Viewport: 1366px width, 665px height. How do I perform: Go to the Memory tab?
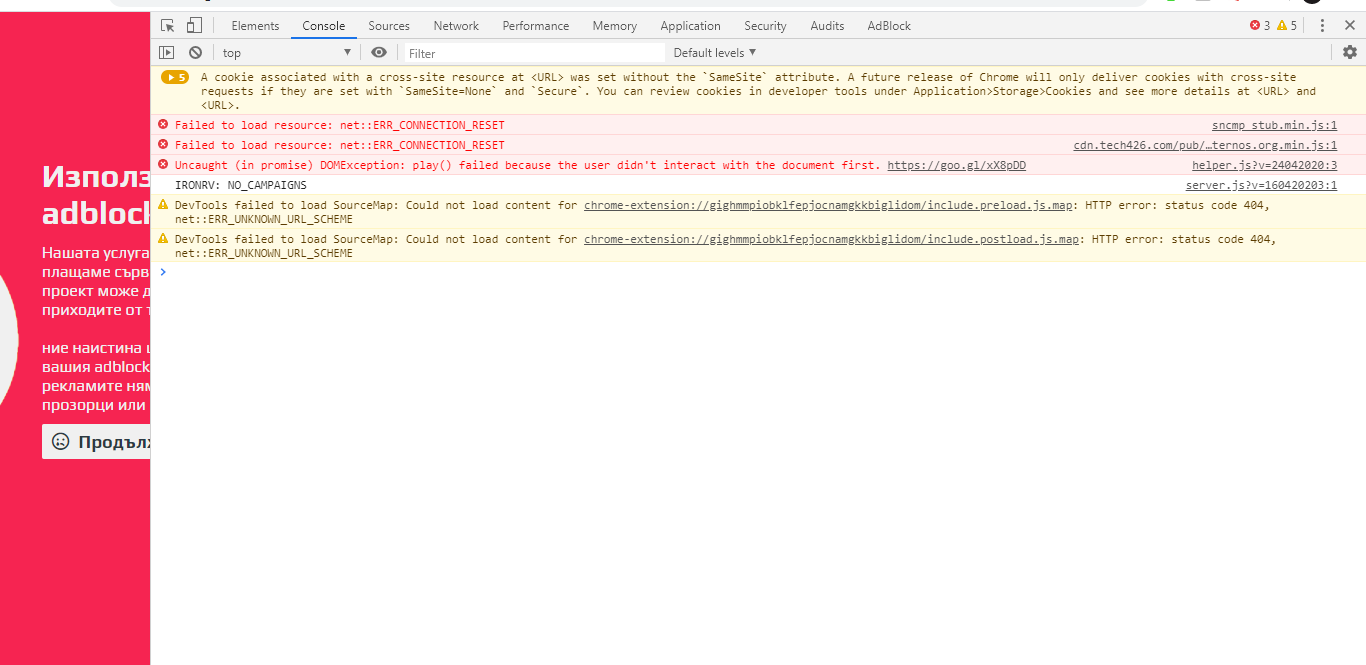[x=614, y=26]
